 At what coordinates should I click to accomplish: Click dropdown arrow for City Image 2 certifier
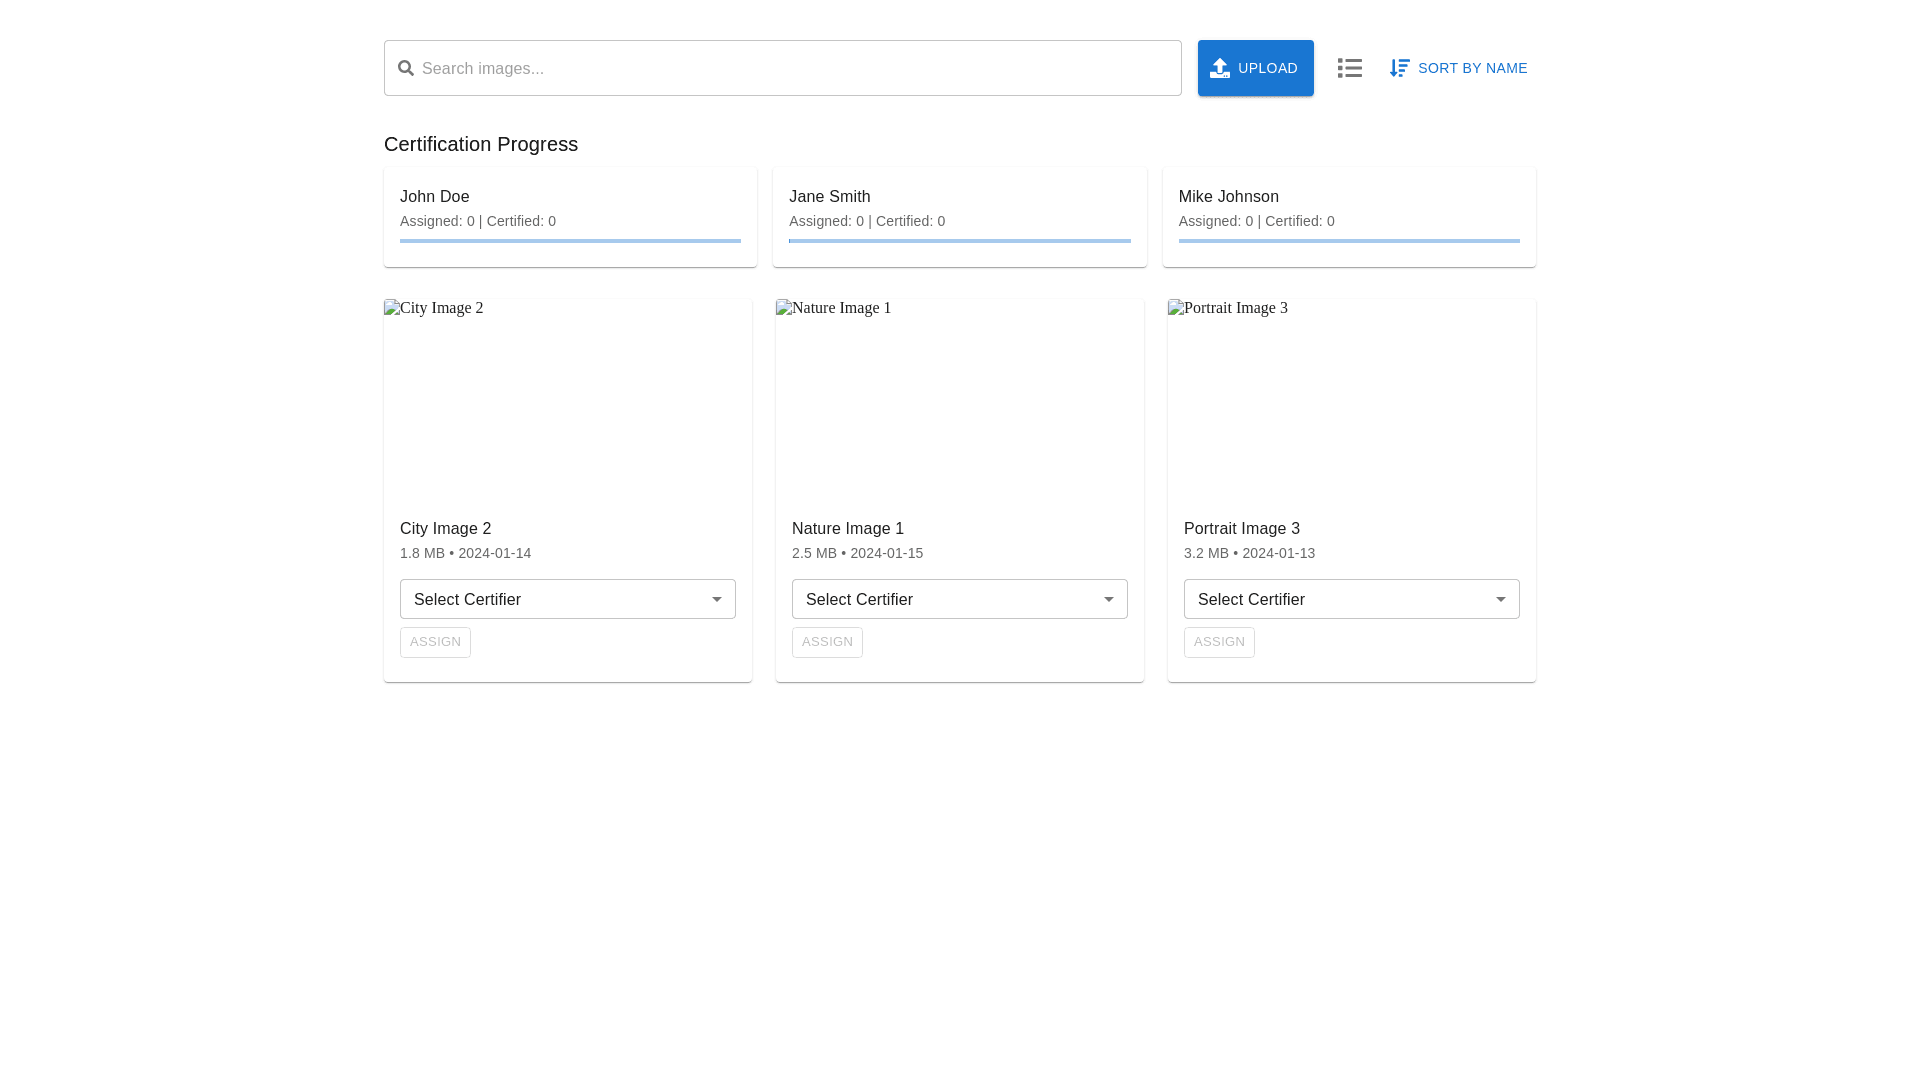coord(716,599)
